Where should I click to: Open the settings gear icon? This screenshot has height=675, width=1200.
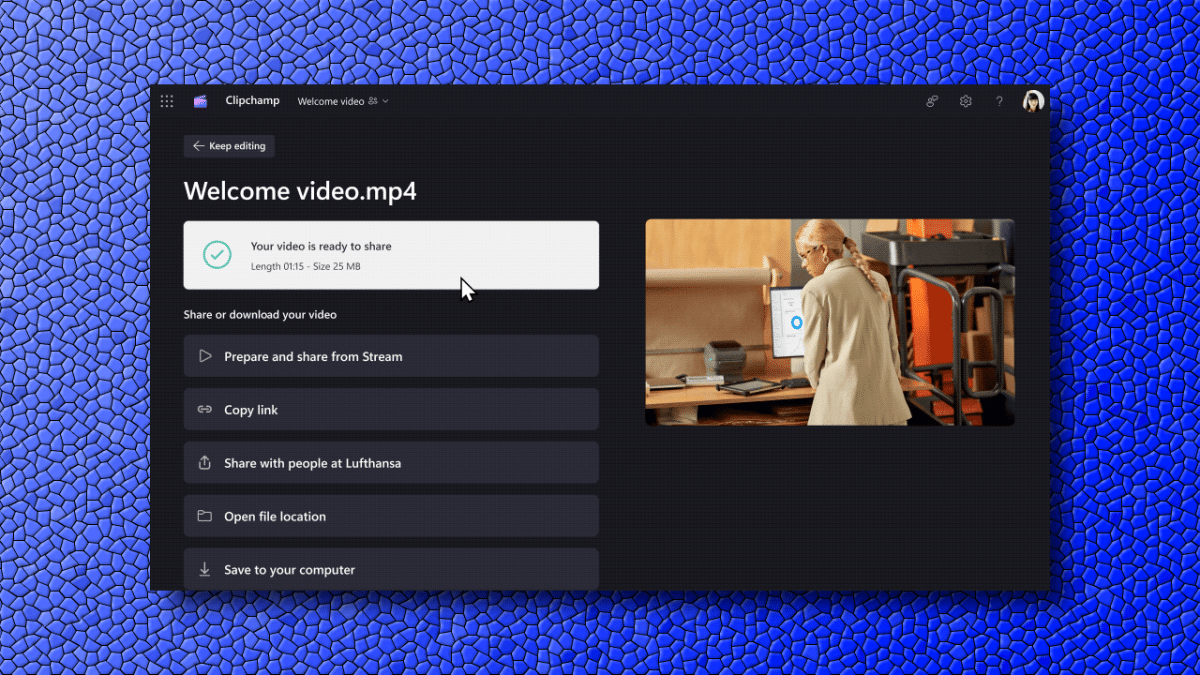tap(965, 101)
